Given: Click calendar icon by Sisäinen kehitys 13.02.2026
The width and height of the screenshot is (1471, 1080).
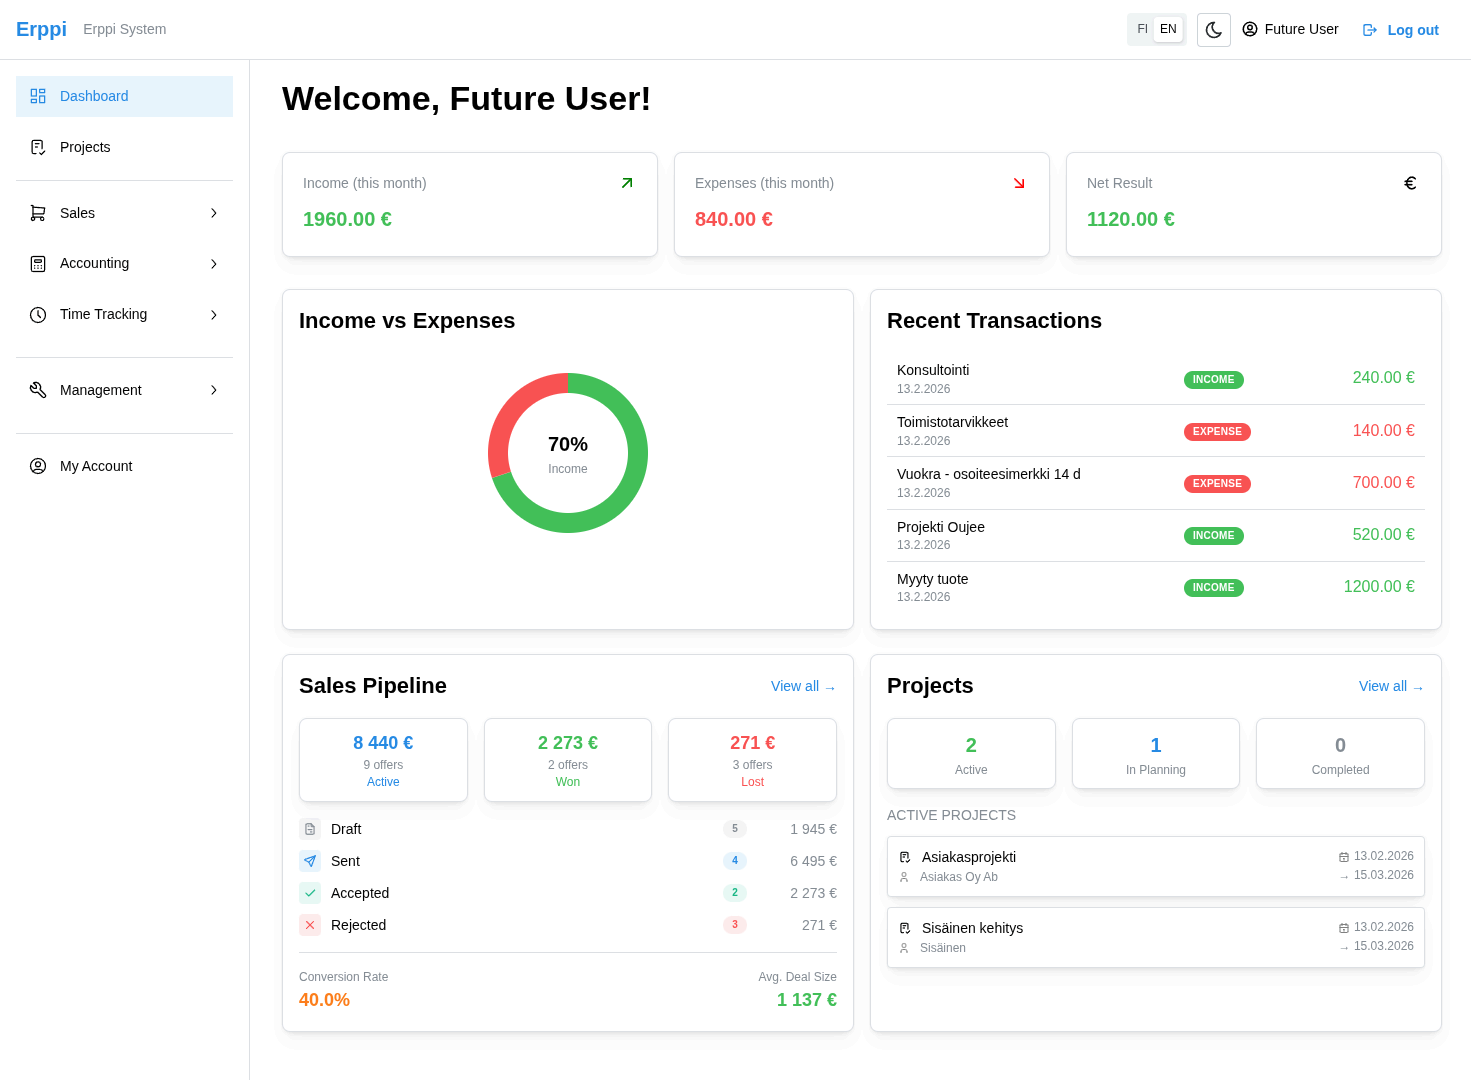Looking at the screenshot, I should pyautogui.click(x=1344, y=928).
